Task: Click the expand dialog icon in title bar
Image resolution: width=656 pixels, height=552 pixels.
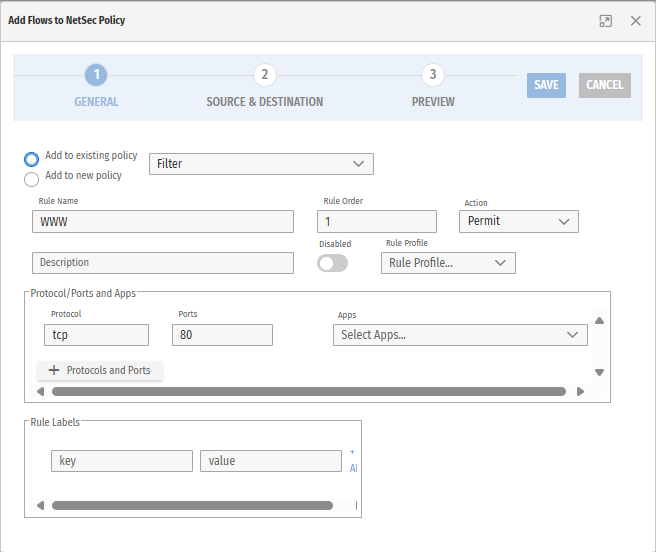Action: [606, 20]
